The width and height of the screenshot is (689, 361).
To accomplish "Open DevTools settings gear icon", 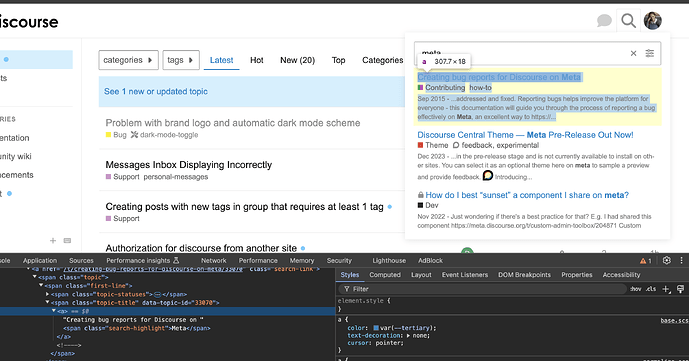I will coord(667,260).
